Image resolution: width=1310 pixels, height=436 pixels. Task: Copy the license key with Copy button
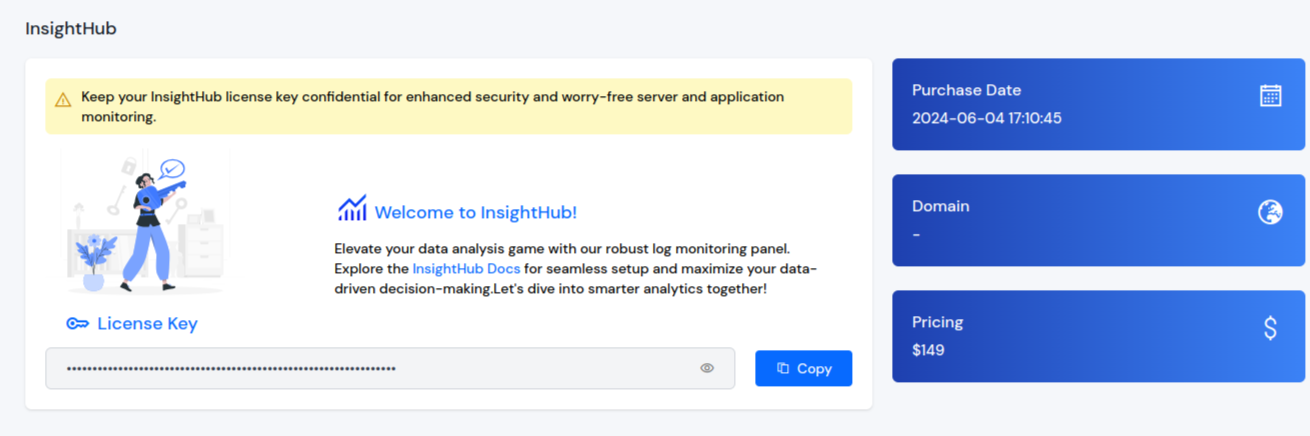click(x=803, y=368)
